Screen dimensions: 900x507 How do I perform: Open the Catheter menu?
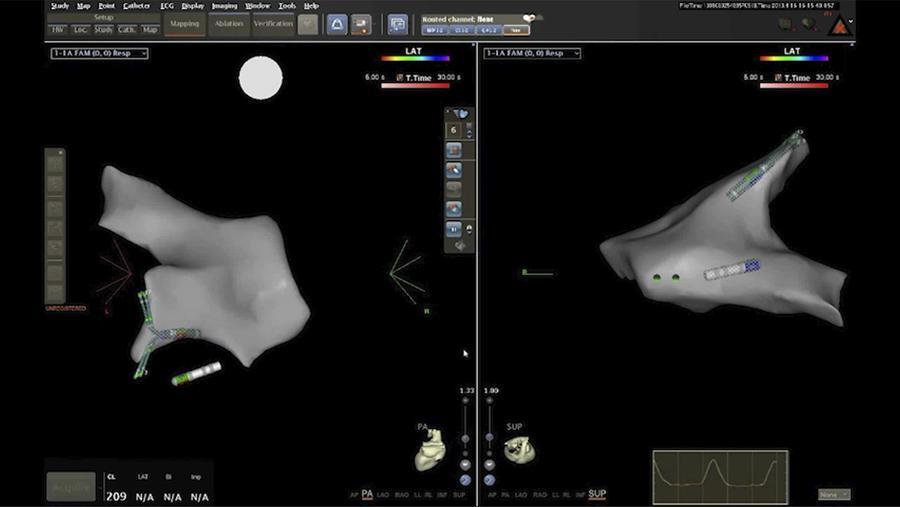136,6
